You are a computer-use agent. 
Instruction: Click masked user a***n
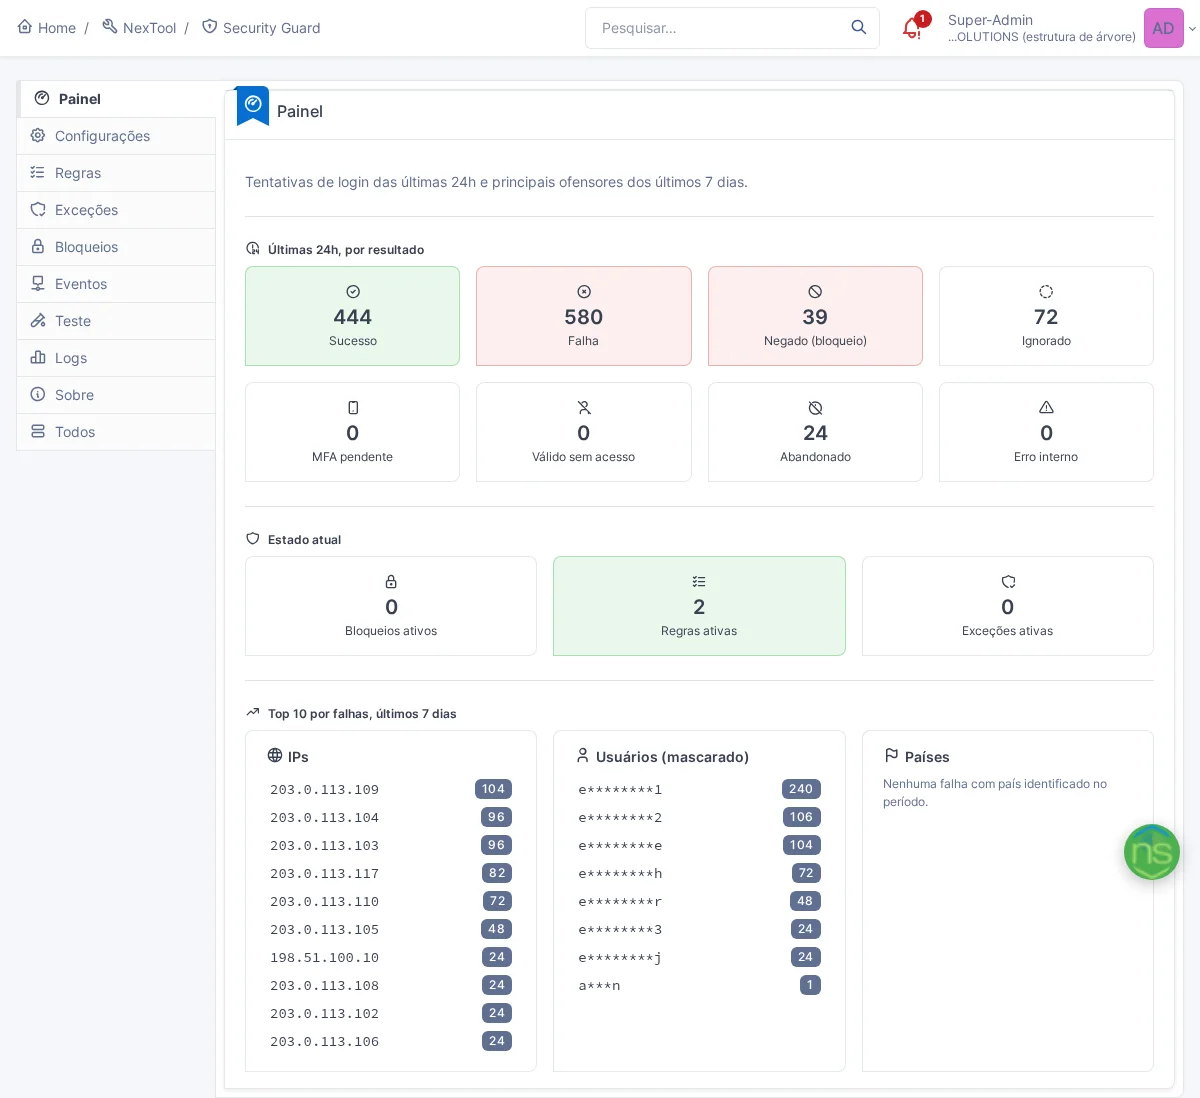tap(599, 986)
